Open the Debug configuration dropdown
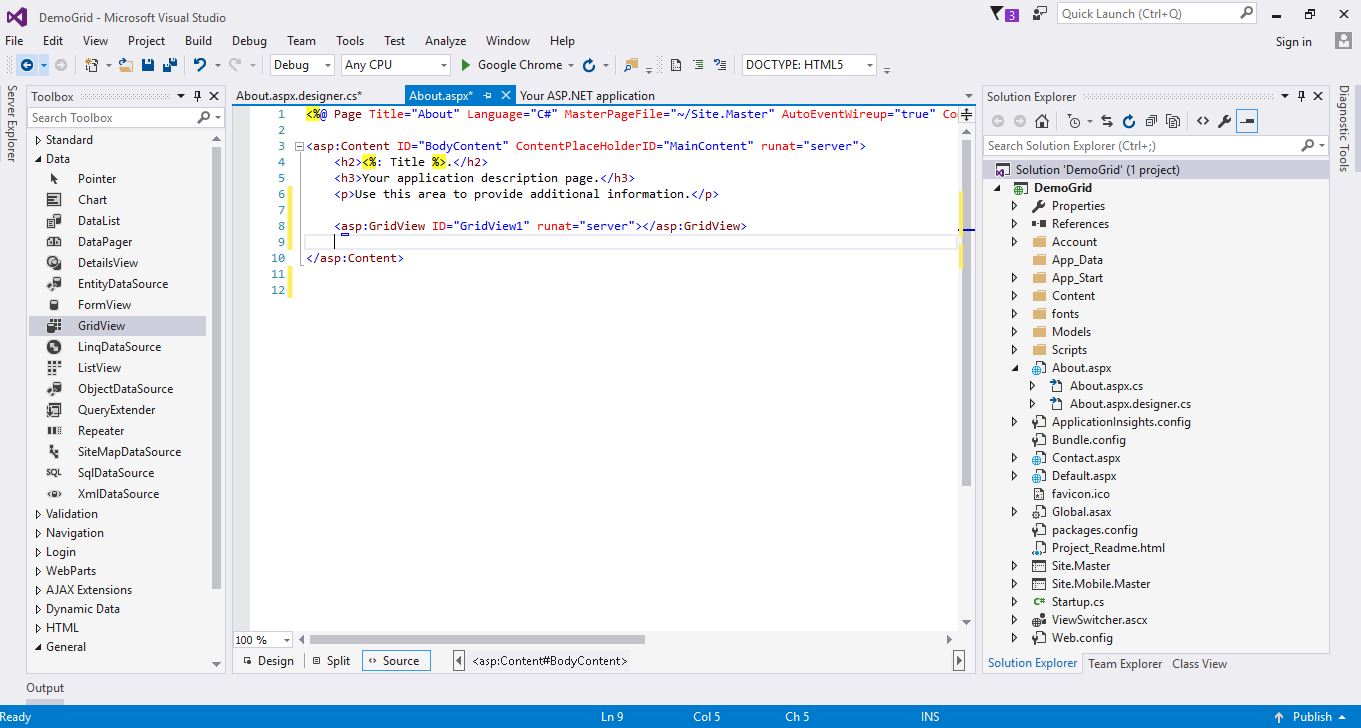The height and width of the screenshot is (728, 1361). 302,65
